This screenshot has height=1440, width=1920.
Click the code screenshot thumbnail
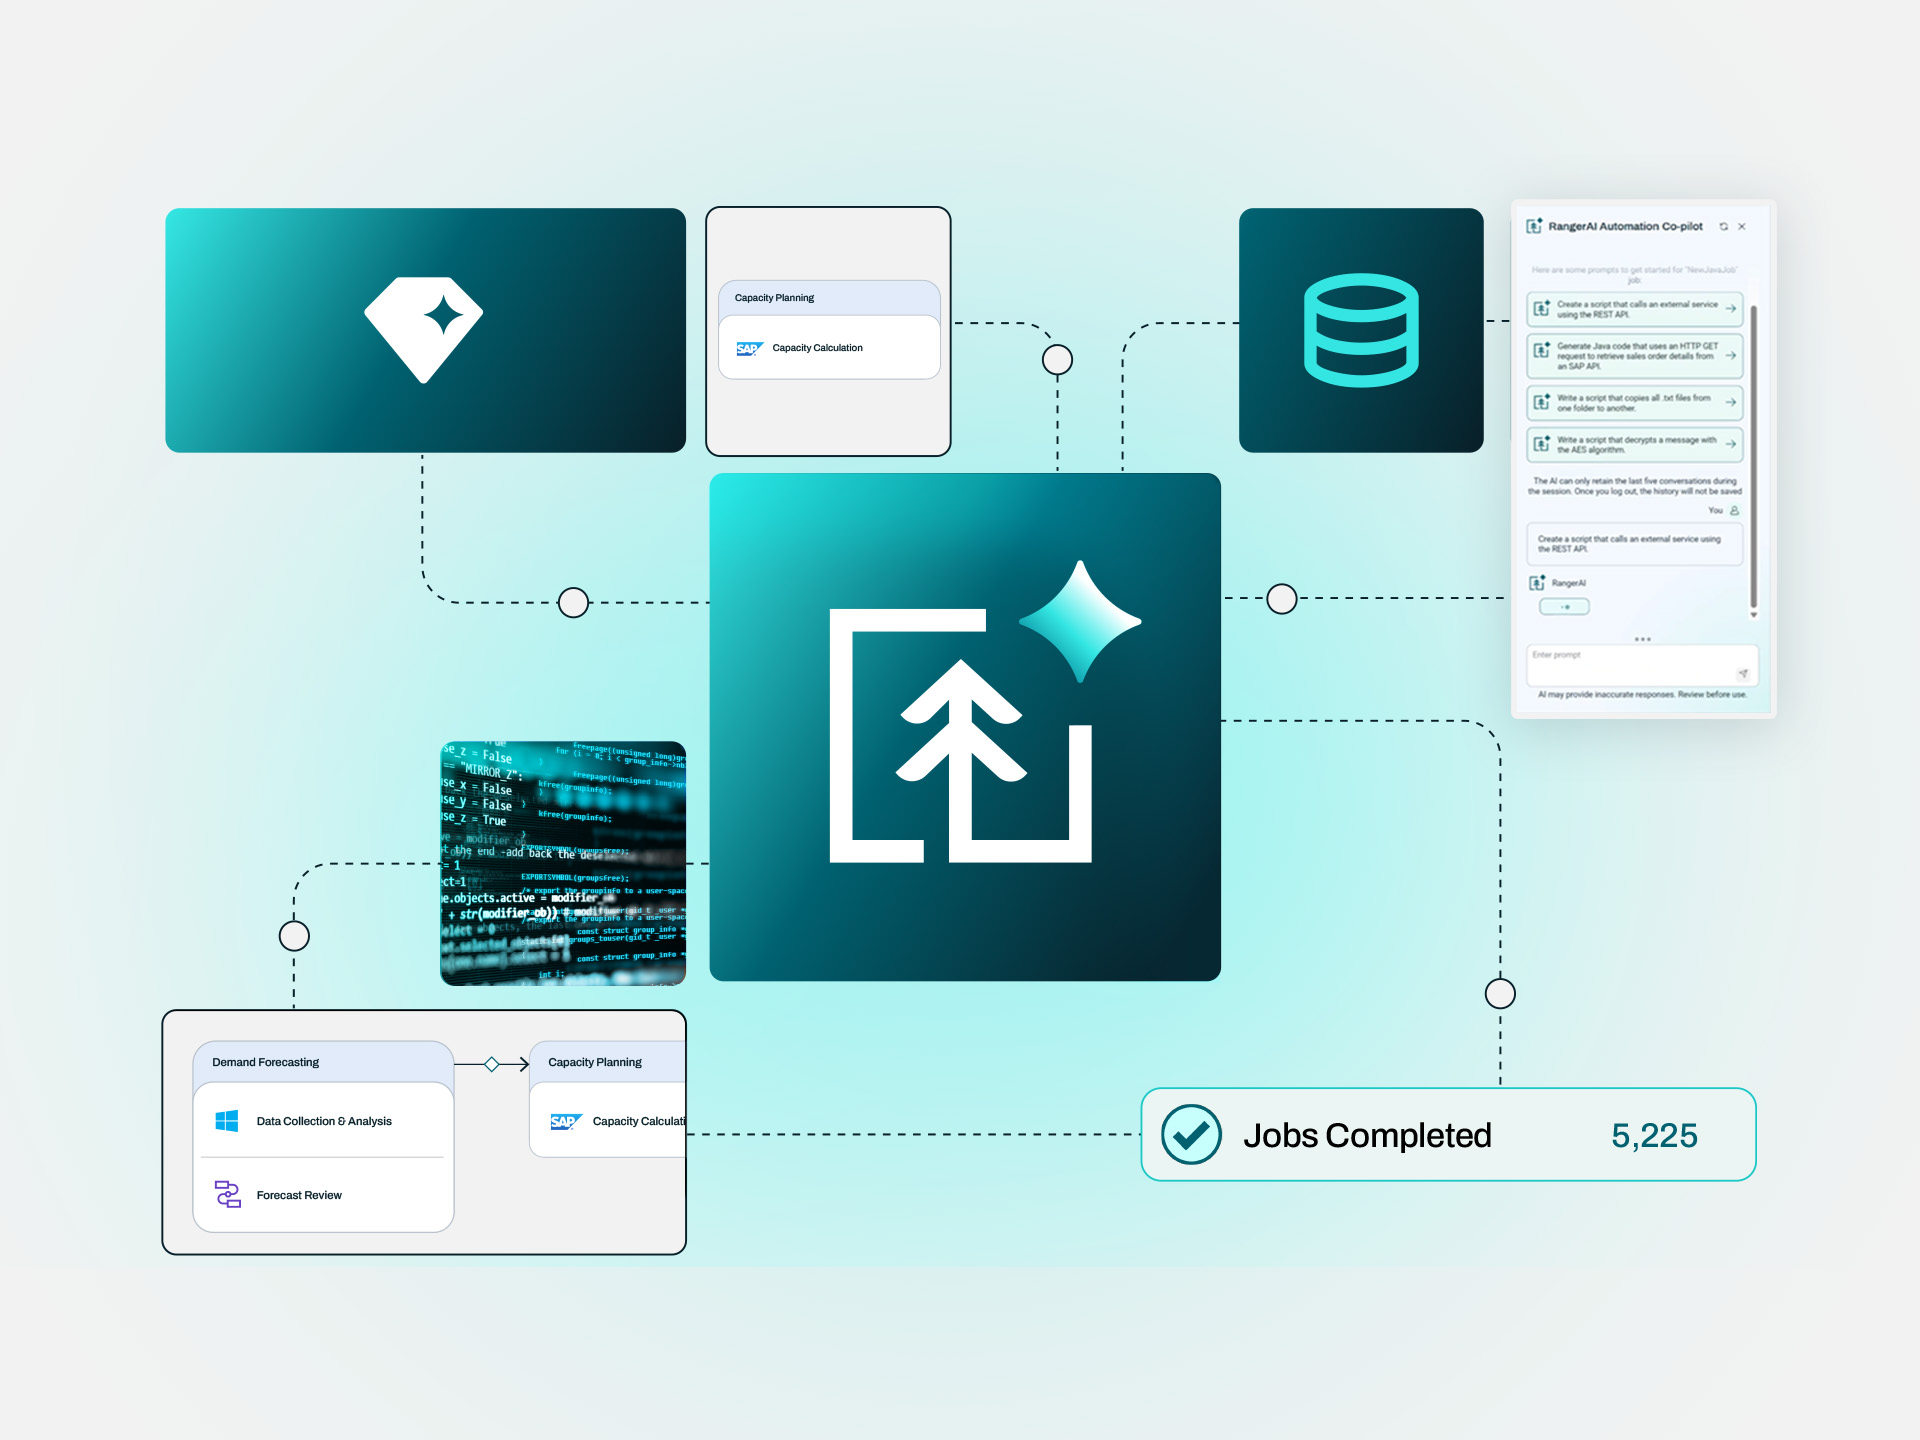pos(563,863)
